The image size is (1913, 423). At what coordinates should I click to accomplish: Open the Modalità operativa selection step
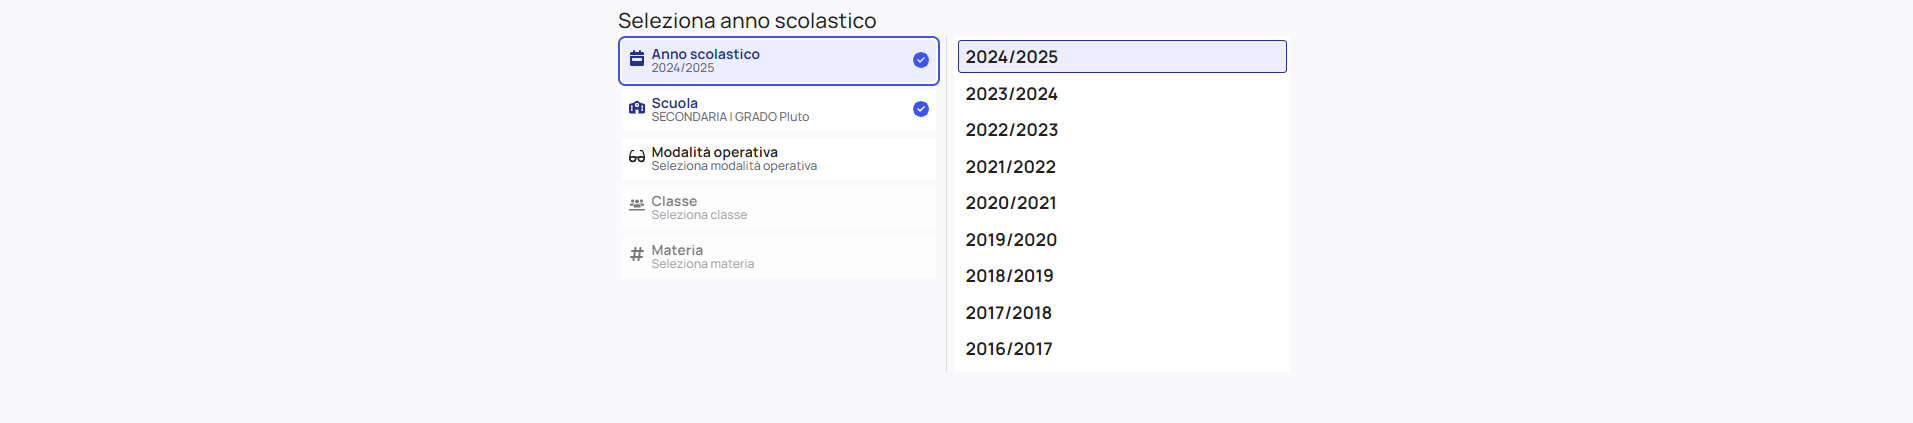(x=778, y=159)
